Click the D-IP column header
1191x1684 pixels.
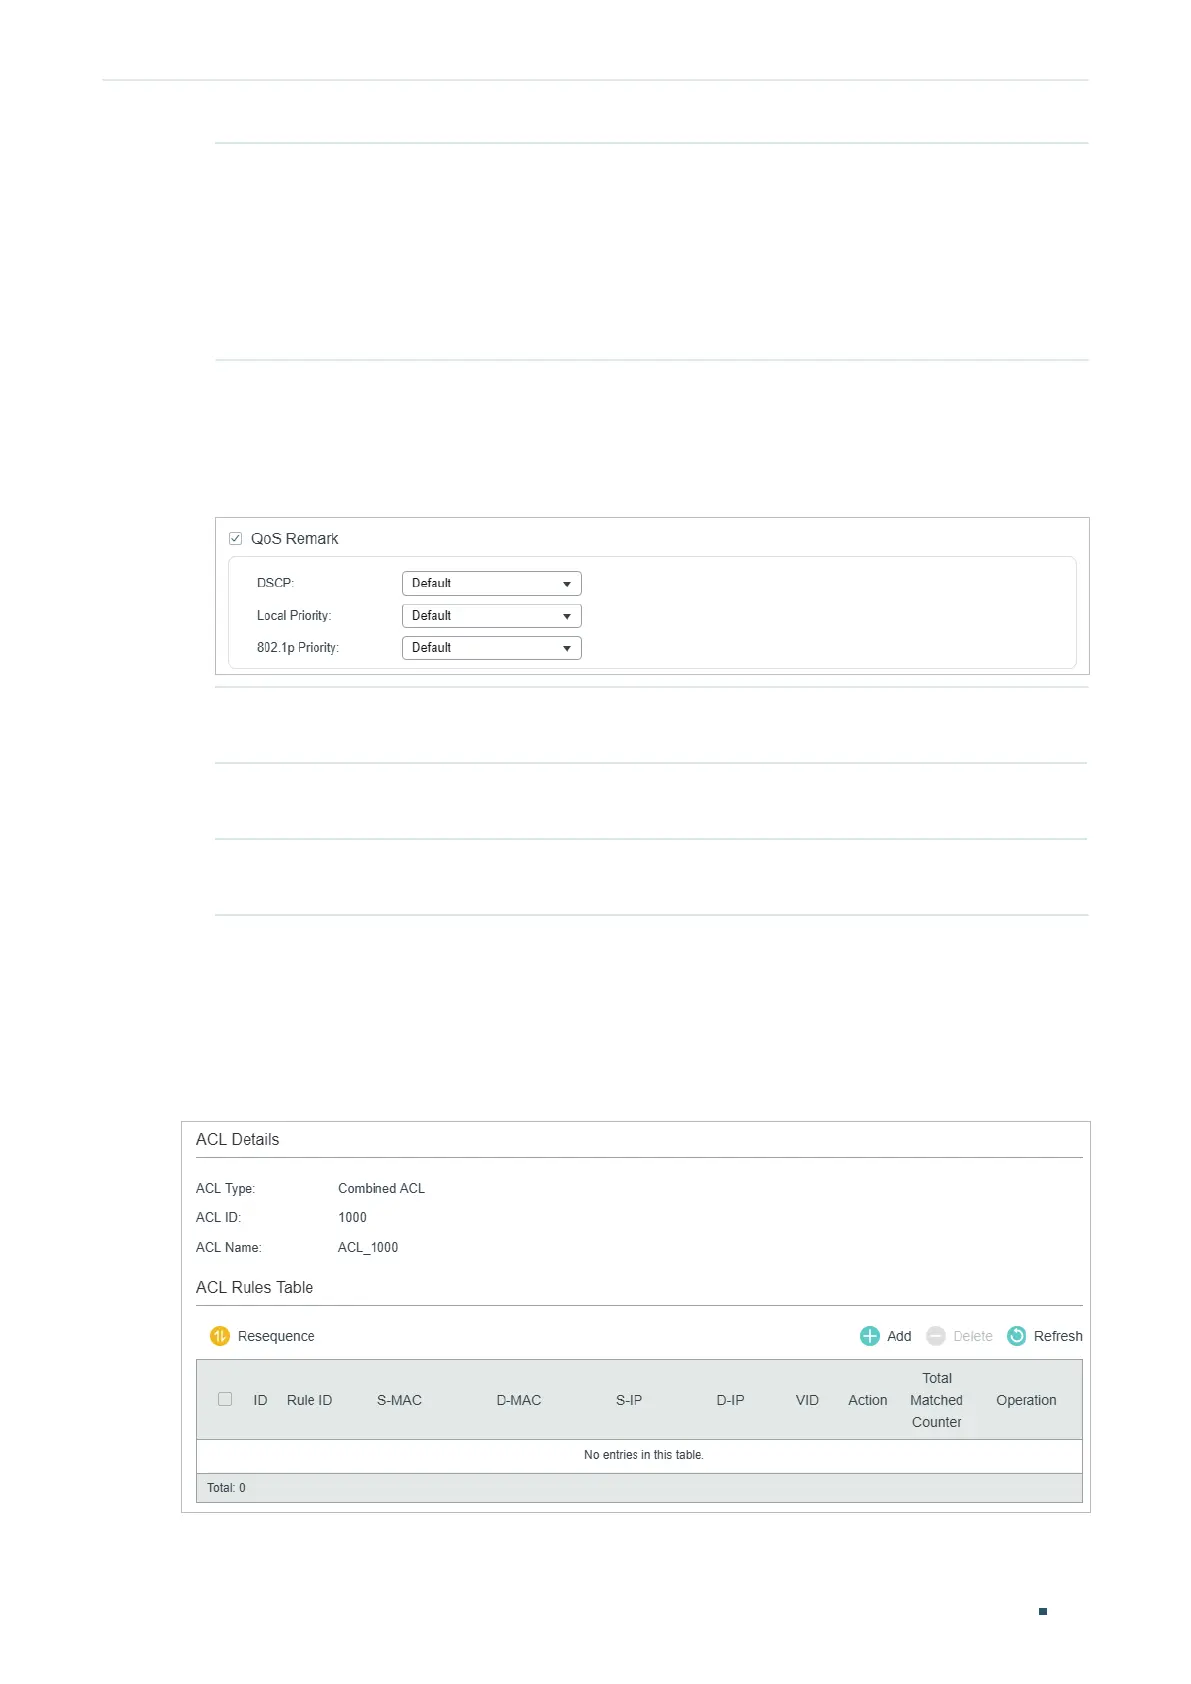[x=730, y=1400]
